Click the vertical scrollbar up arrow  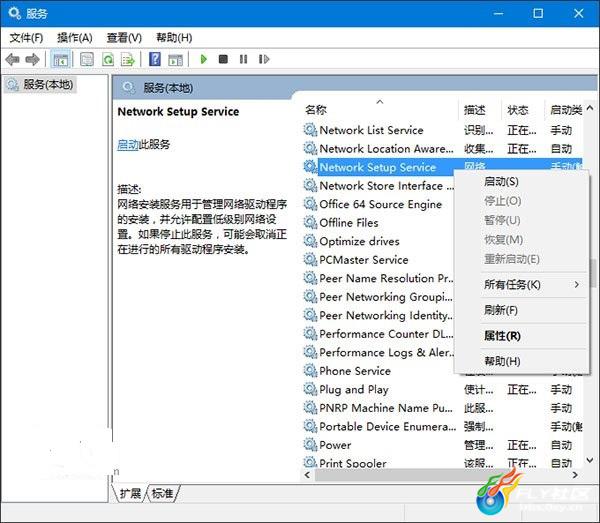click(590, 108)
